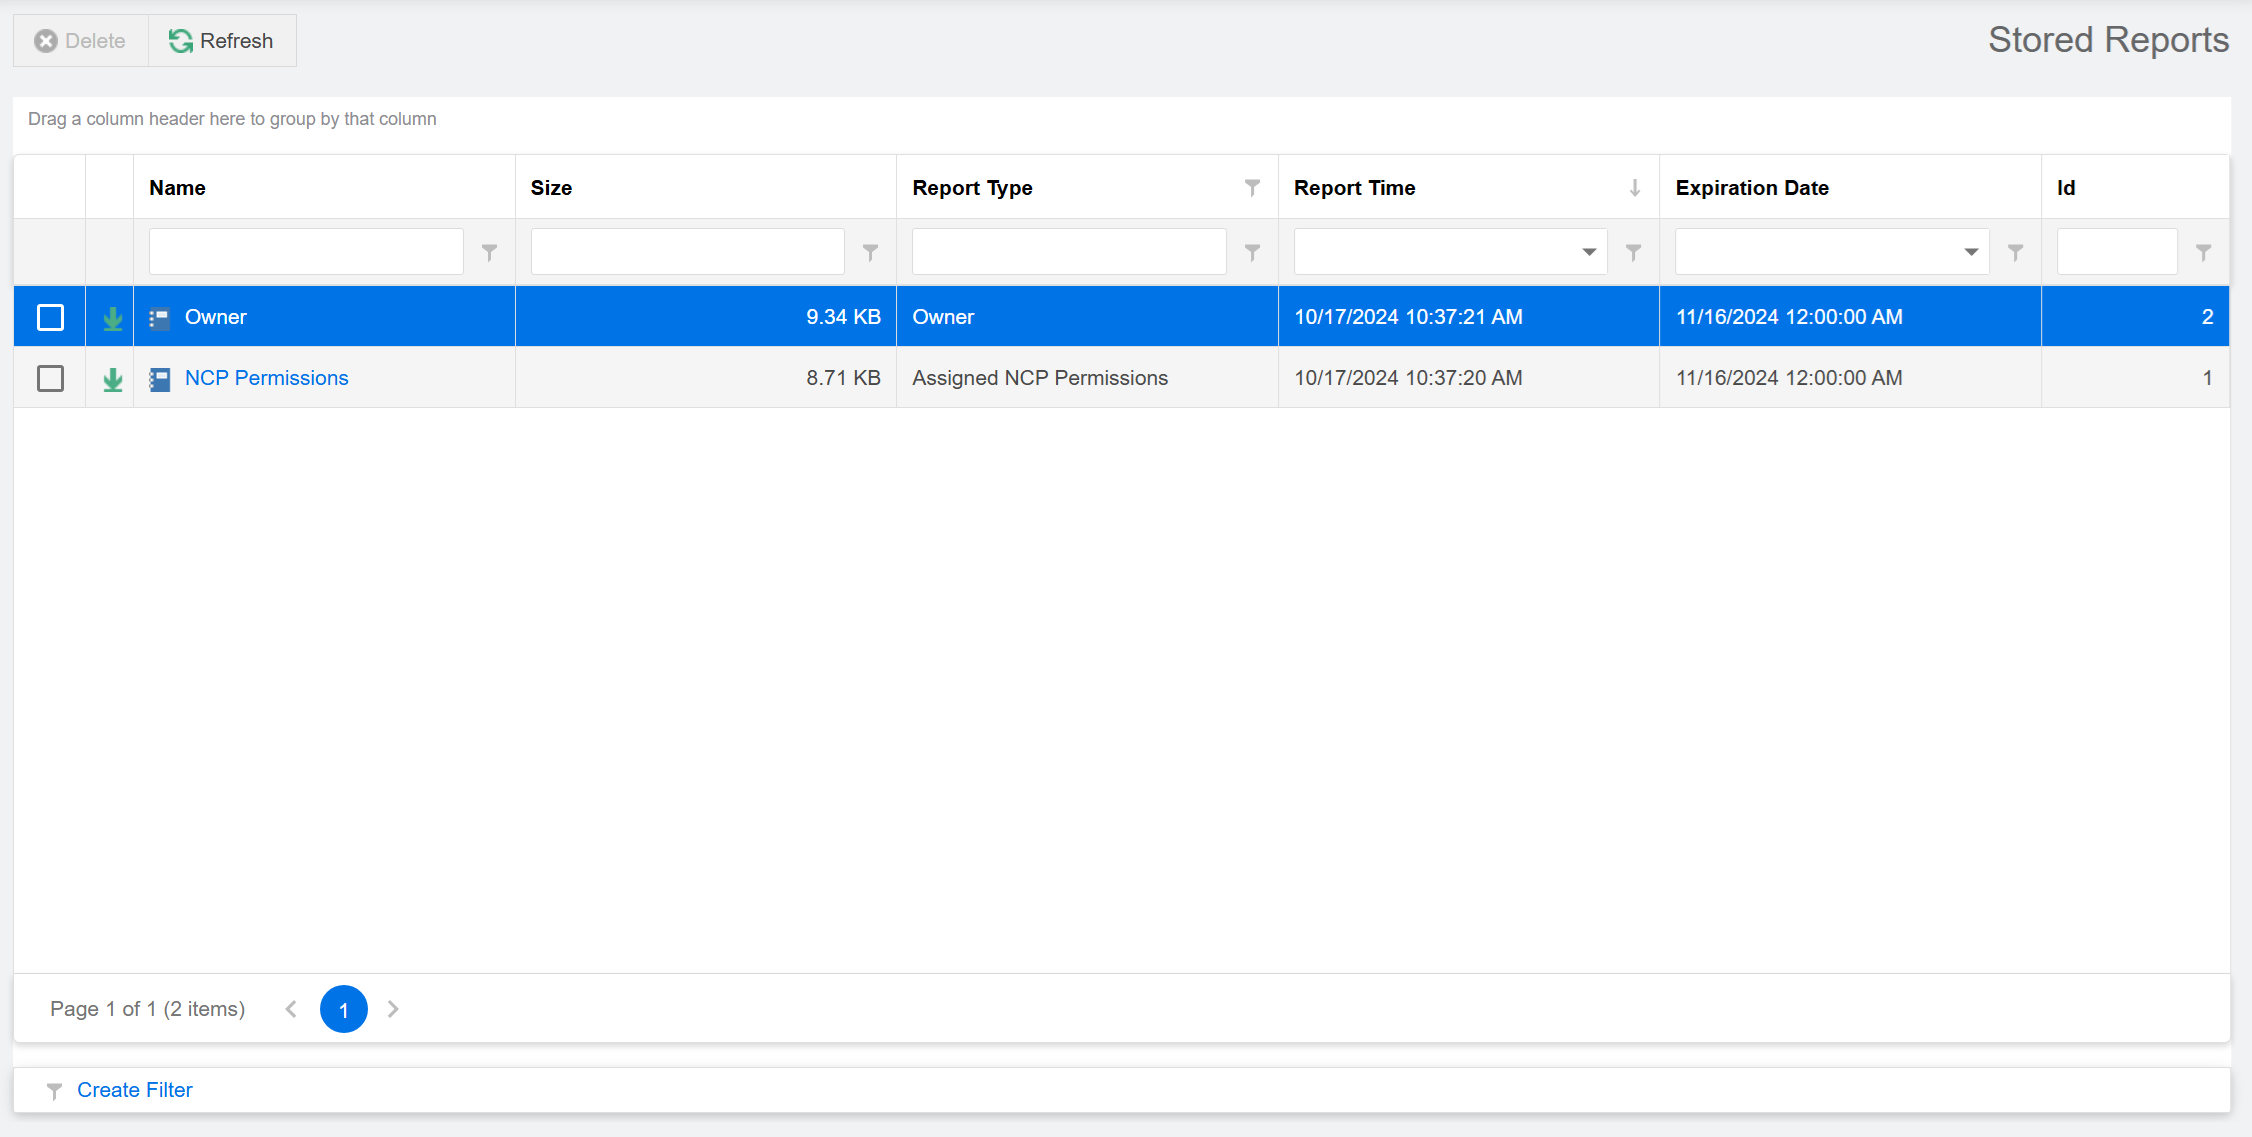
Task: Open the Report Time filter dropdown
Action: pos(1588,252)
